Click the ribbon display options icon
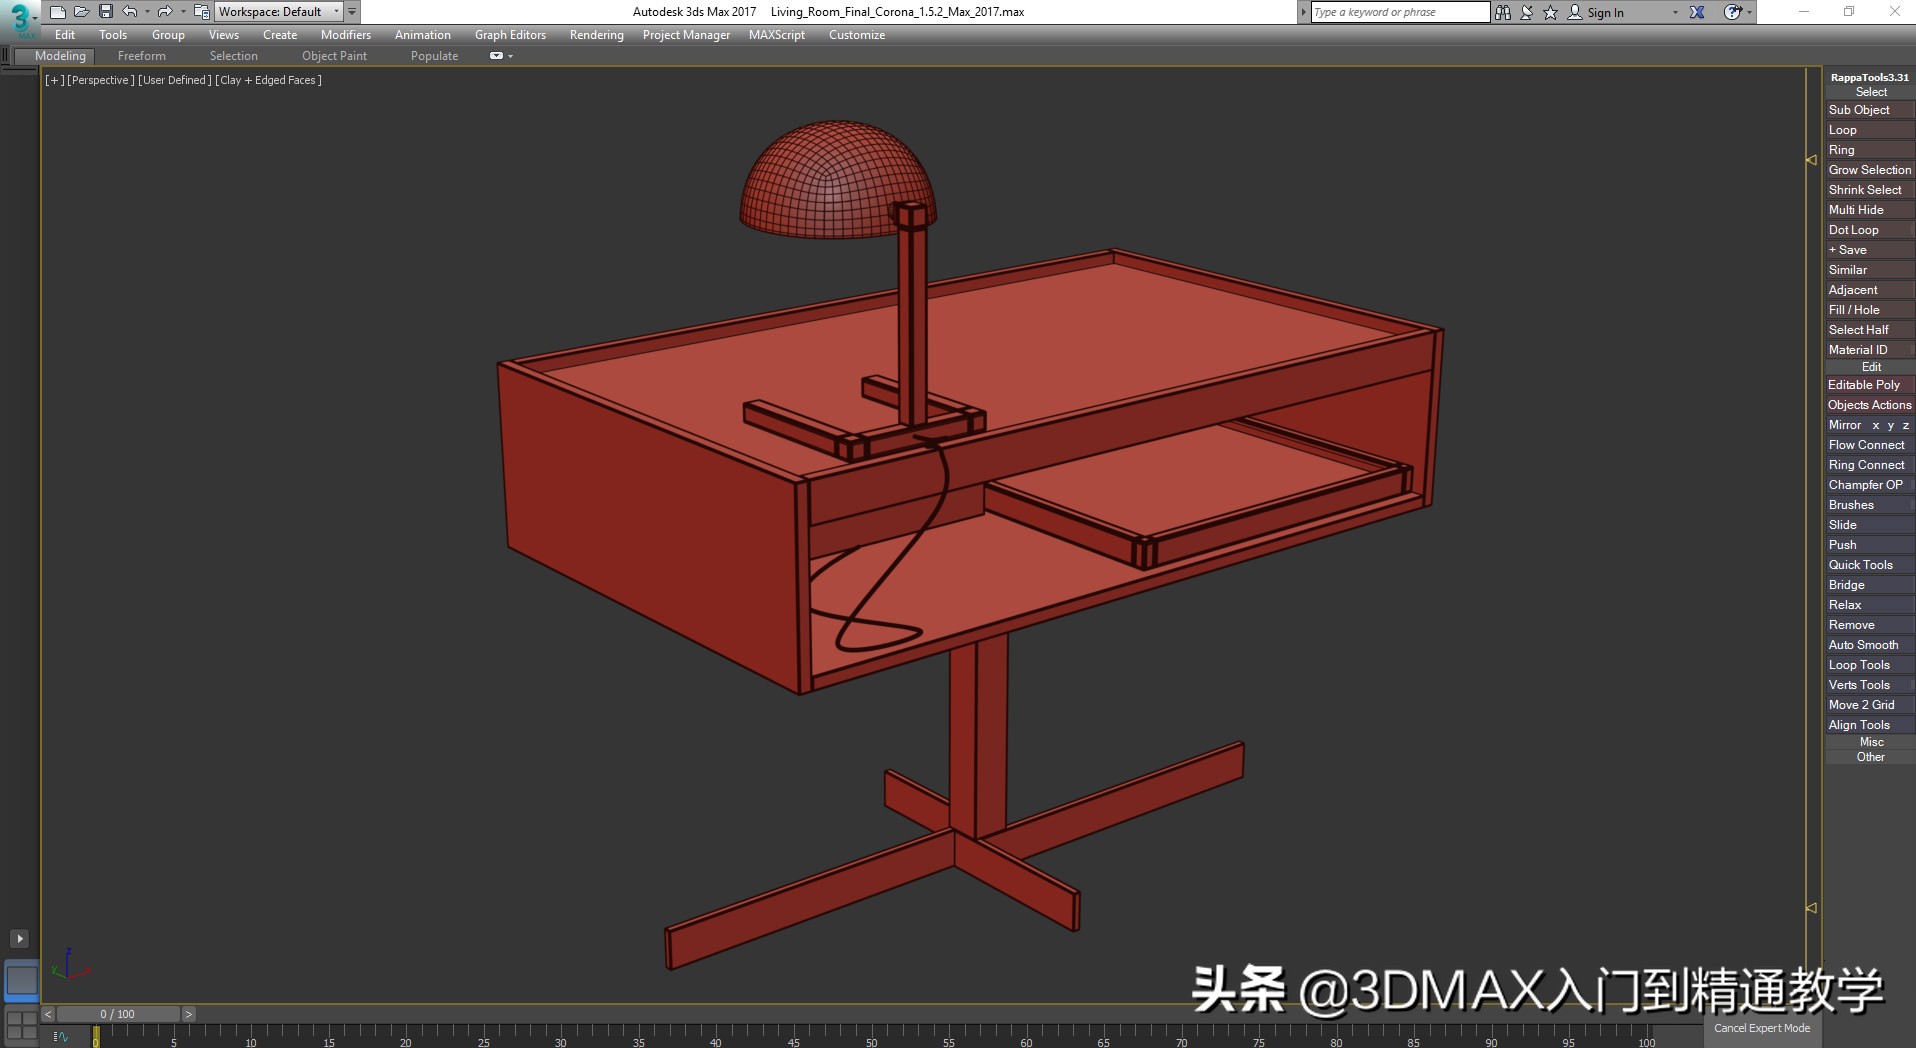The image size is (1916, 1048). click(x=496, y=56)
